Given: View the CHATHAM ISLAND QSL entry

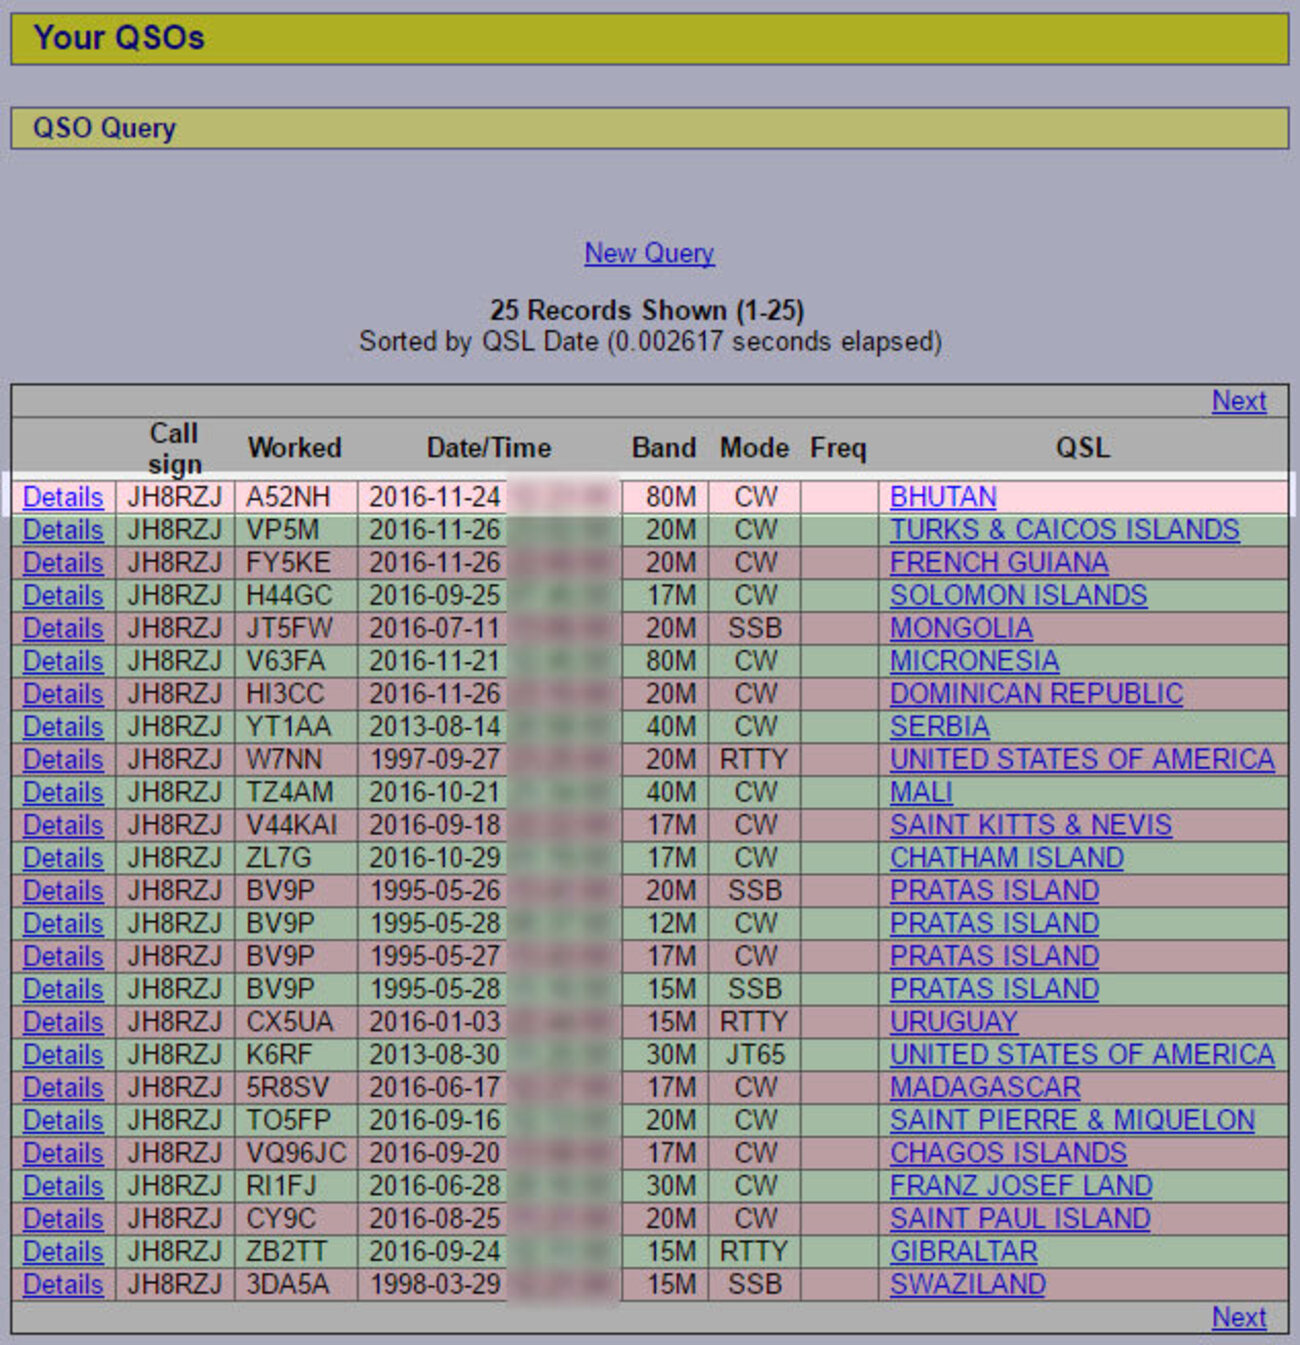Looking at the screenshot, I should [x=1006, y=858].
